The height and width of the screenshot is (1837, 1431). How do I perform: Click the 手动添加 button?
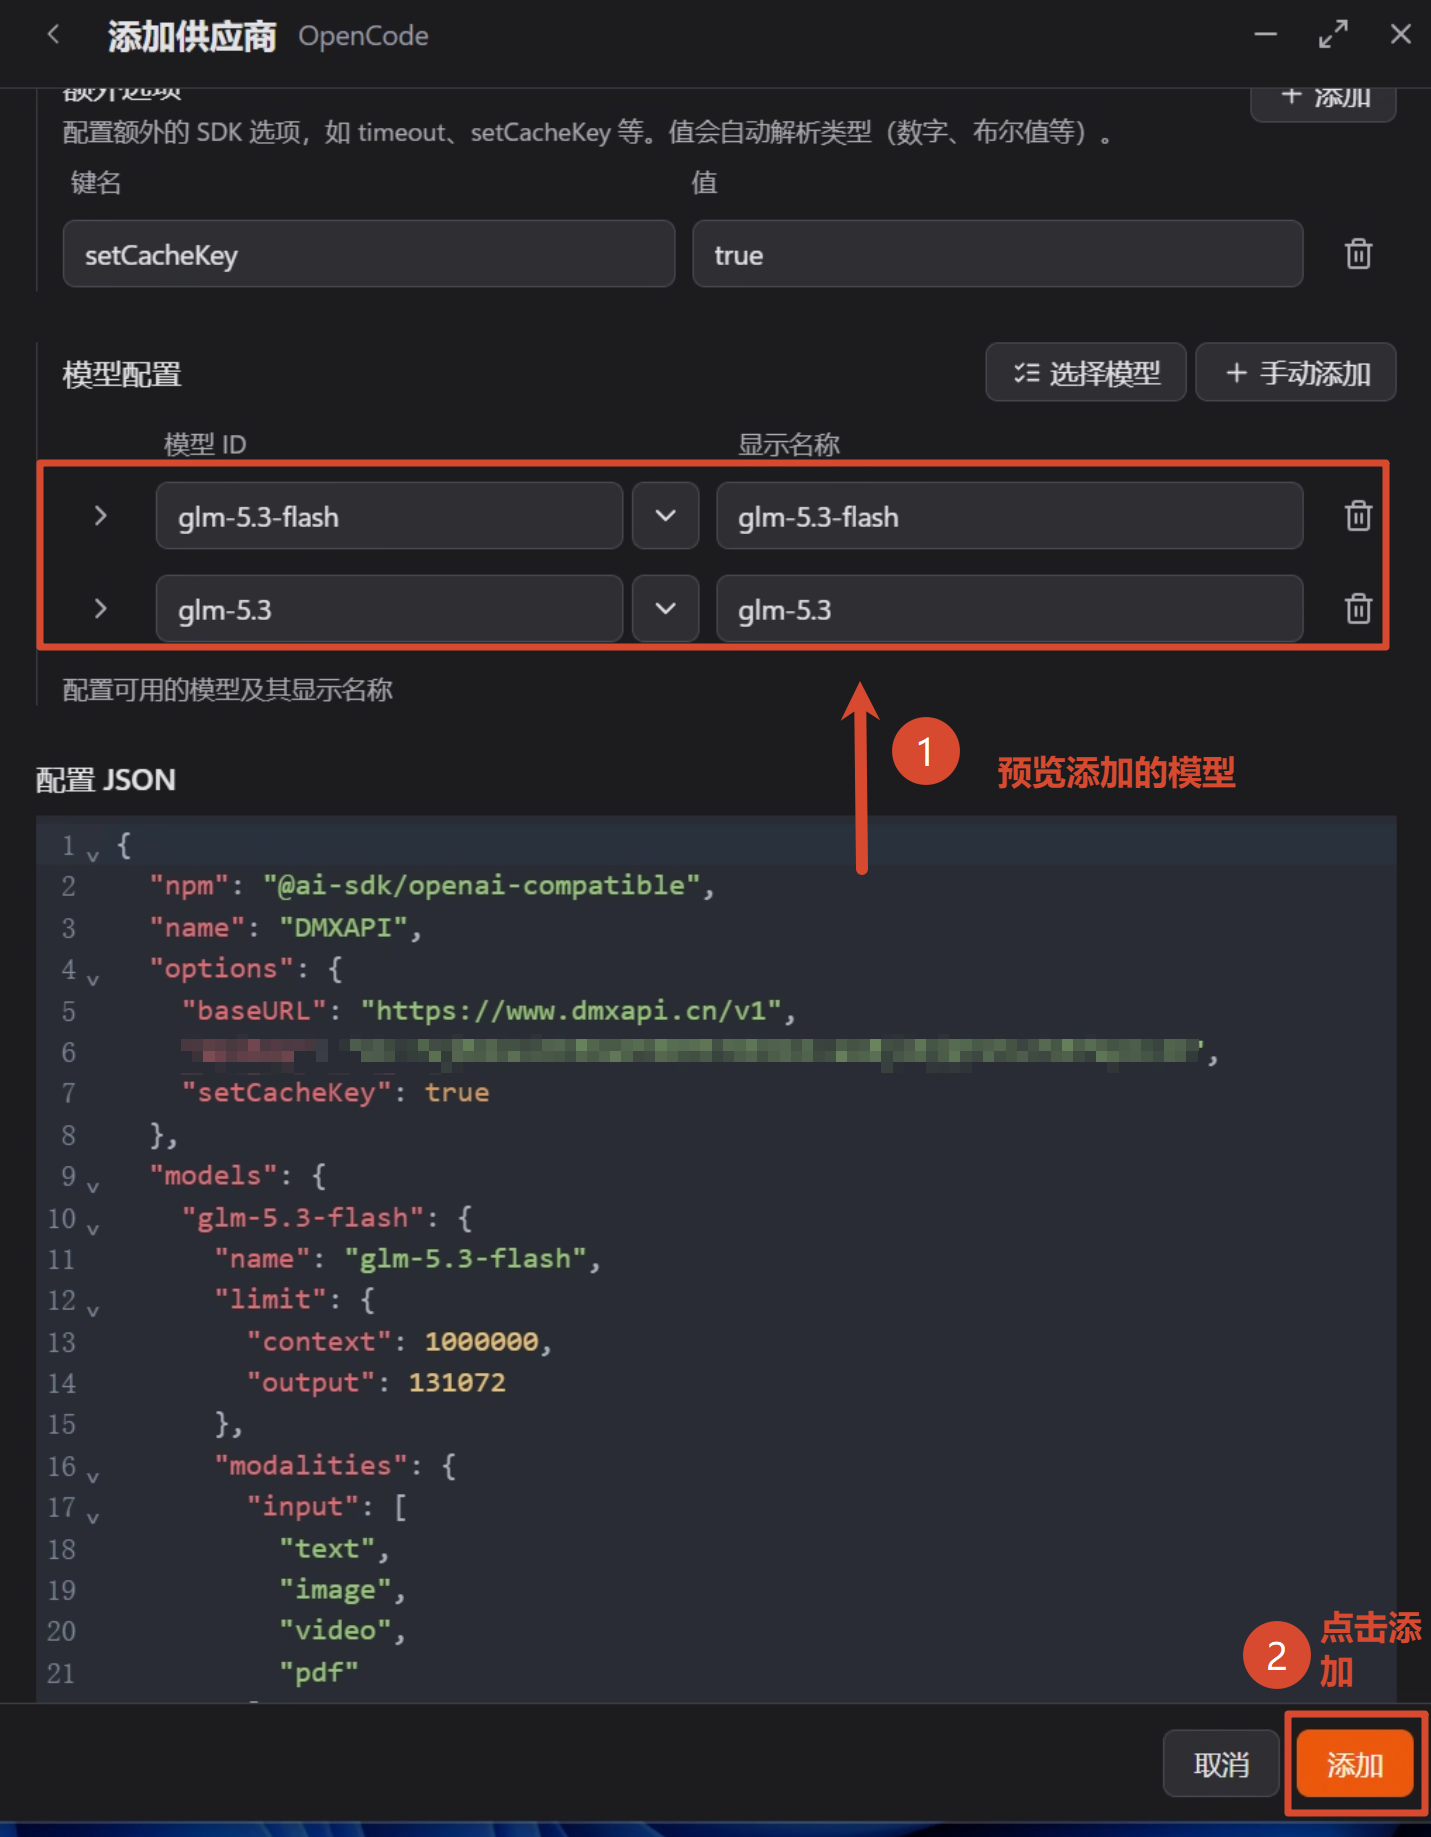(1296, 373)
